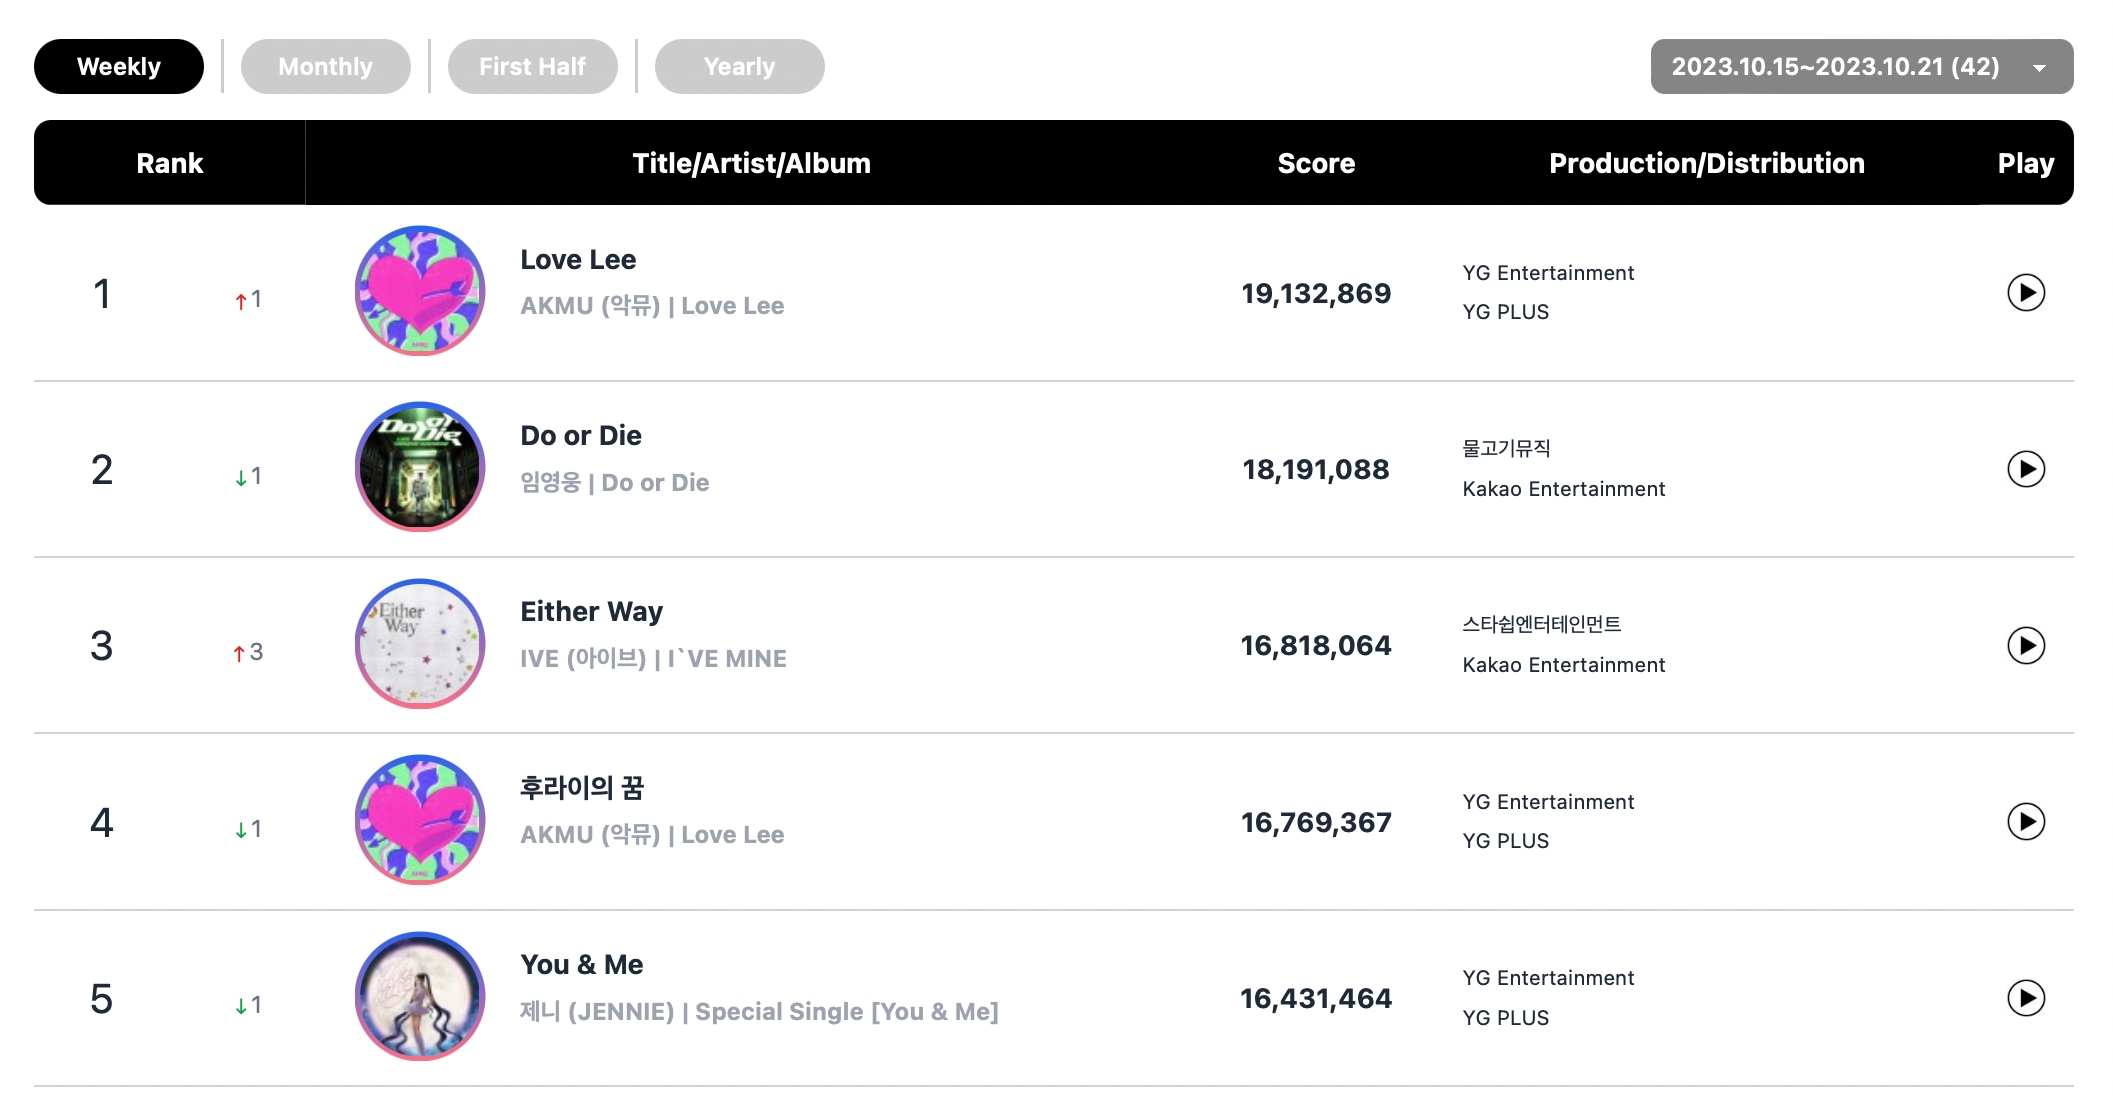Play You & Me by JENNIE

pyautogui.click(x=2025, y=998)
